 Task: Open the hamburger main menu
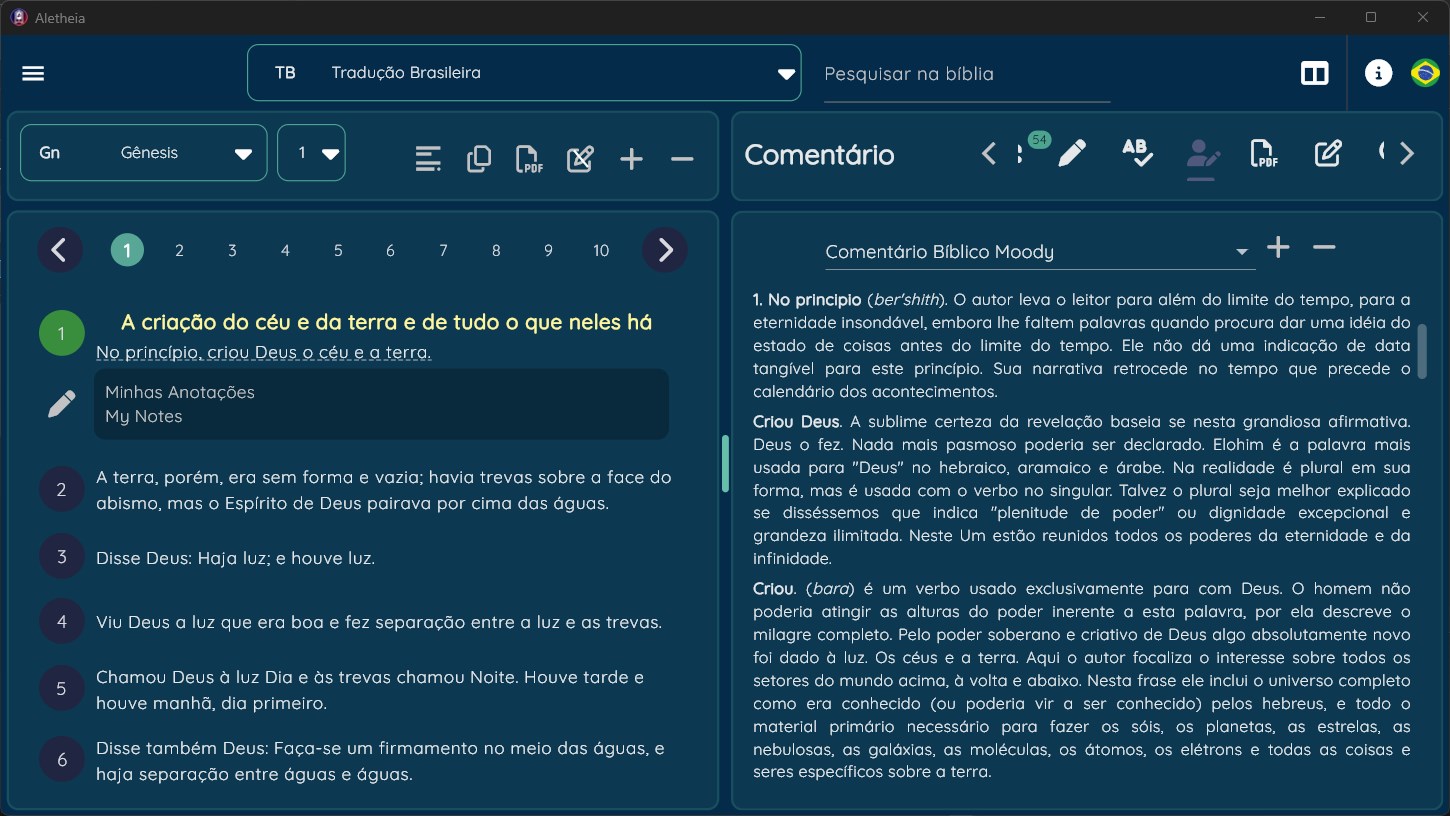33,73
